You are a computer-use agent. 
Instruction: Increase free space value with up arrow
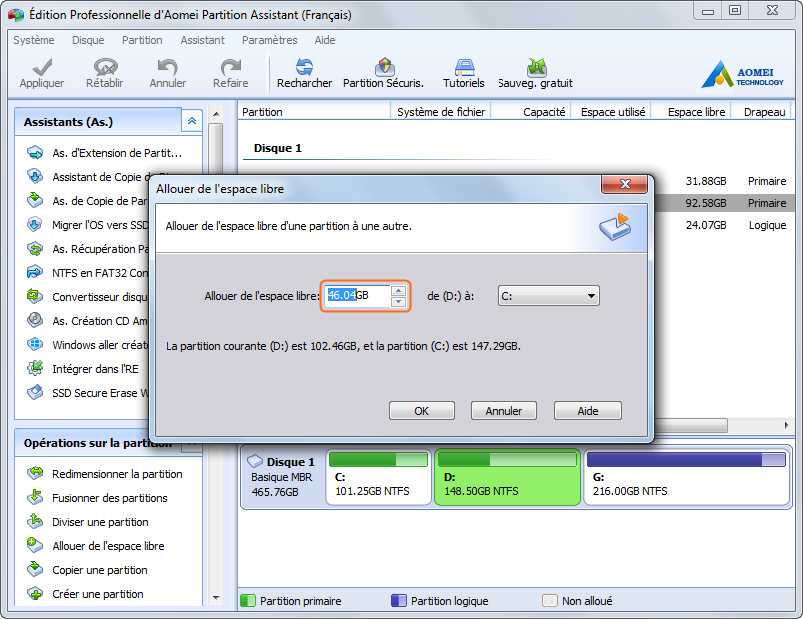click(398, 290)
